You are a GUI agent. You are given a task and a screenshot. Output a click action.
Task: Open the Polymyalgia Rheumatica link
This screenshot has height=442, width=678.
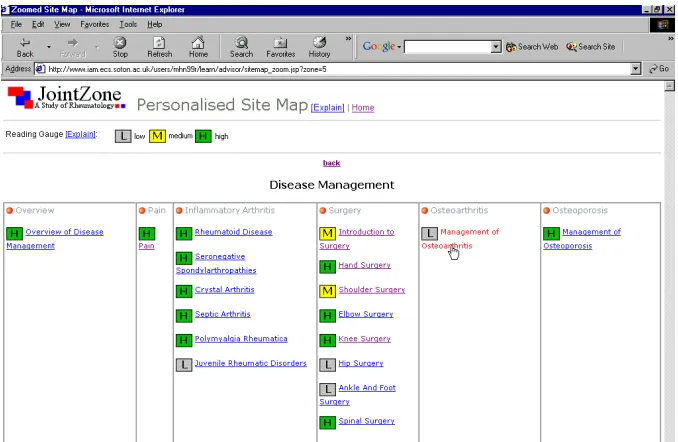(241, 339)
